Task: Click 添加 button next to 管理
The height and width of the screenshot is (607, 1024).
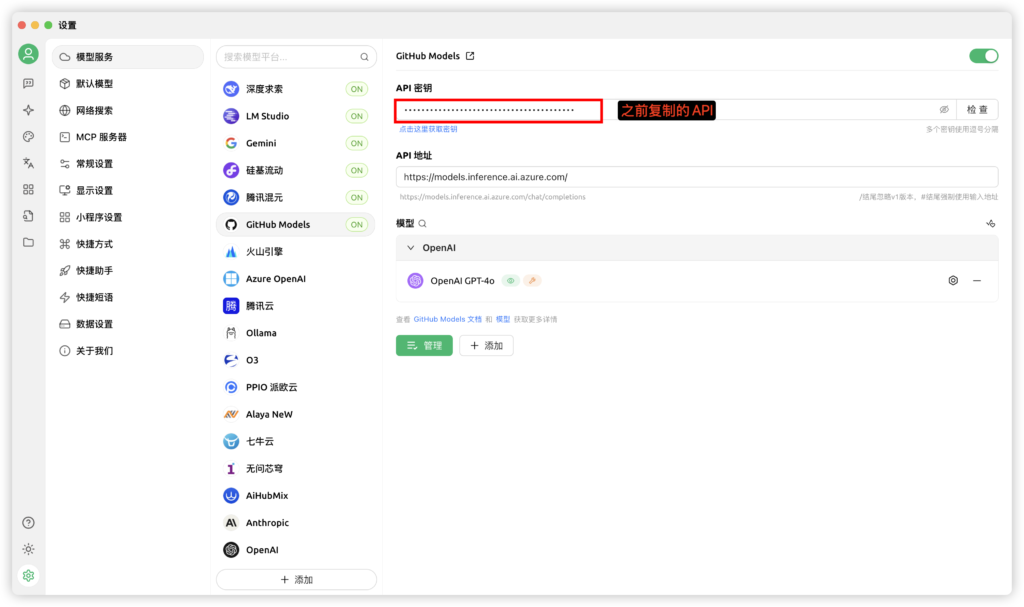Action: [487, 346]
